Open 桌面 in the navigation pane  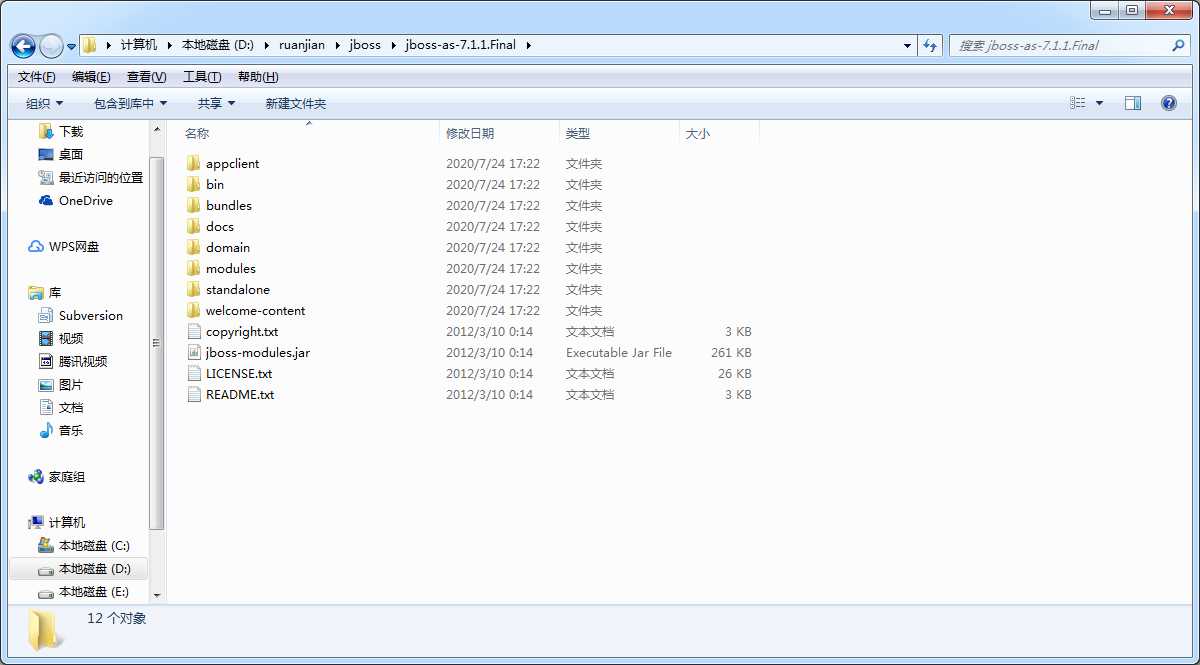point(71,154)
